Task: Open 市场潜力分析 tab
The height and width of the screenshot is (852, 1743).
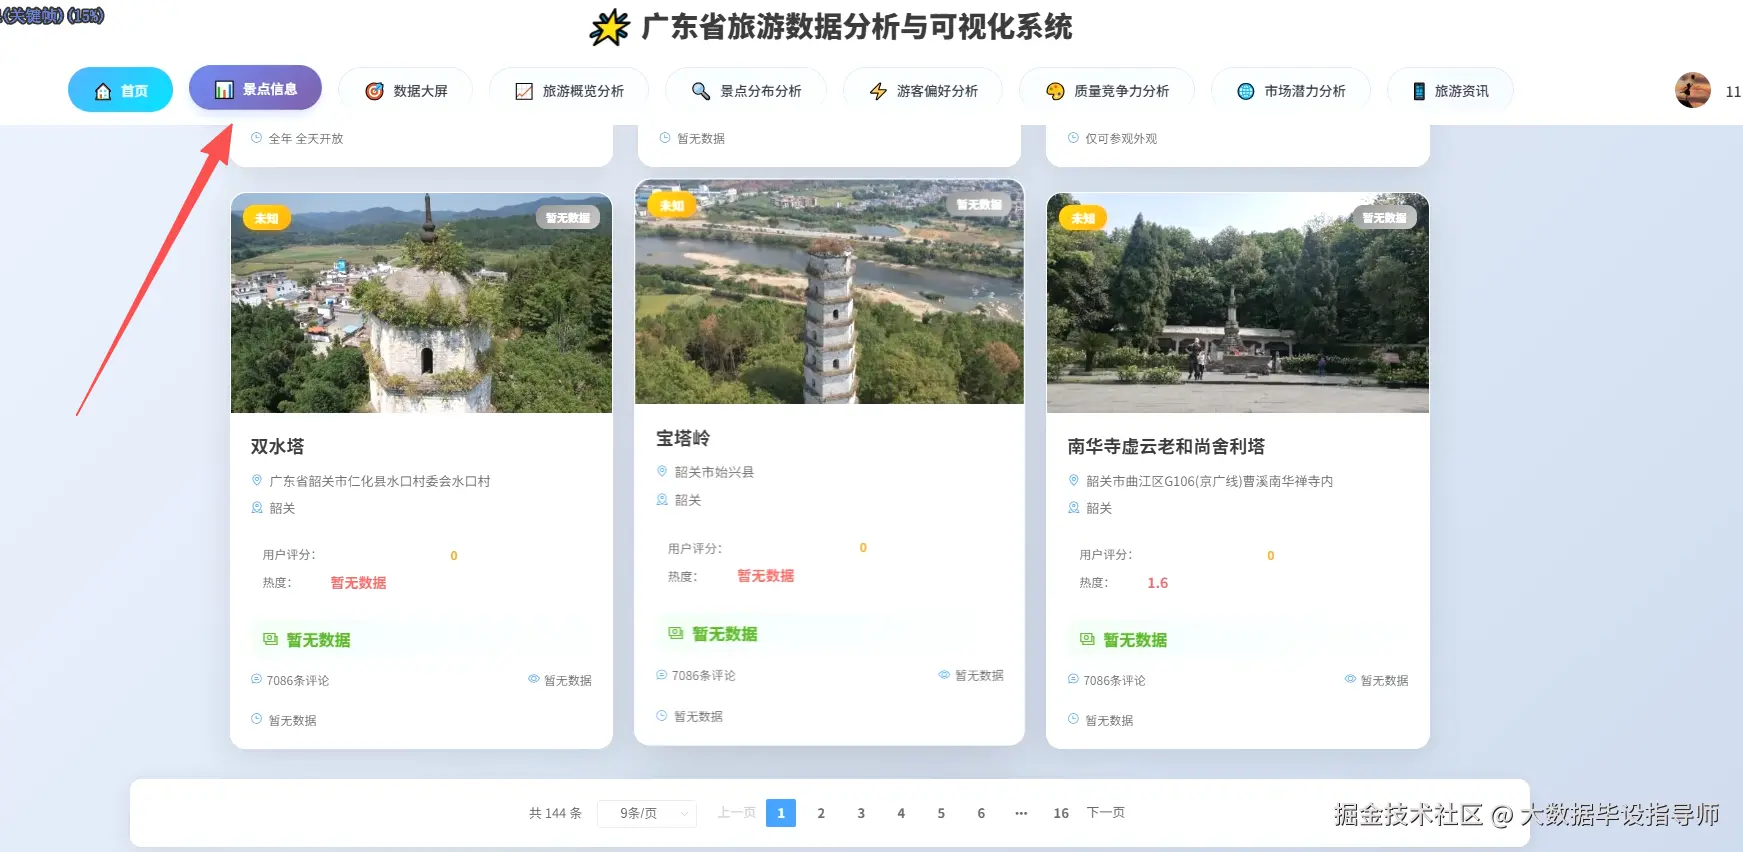Action: [x=1291, y=91]
